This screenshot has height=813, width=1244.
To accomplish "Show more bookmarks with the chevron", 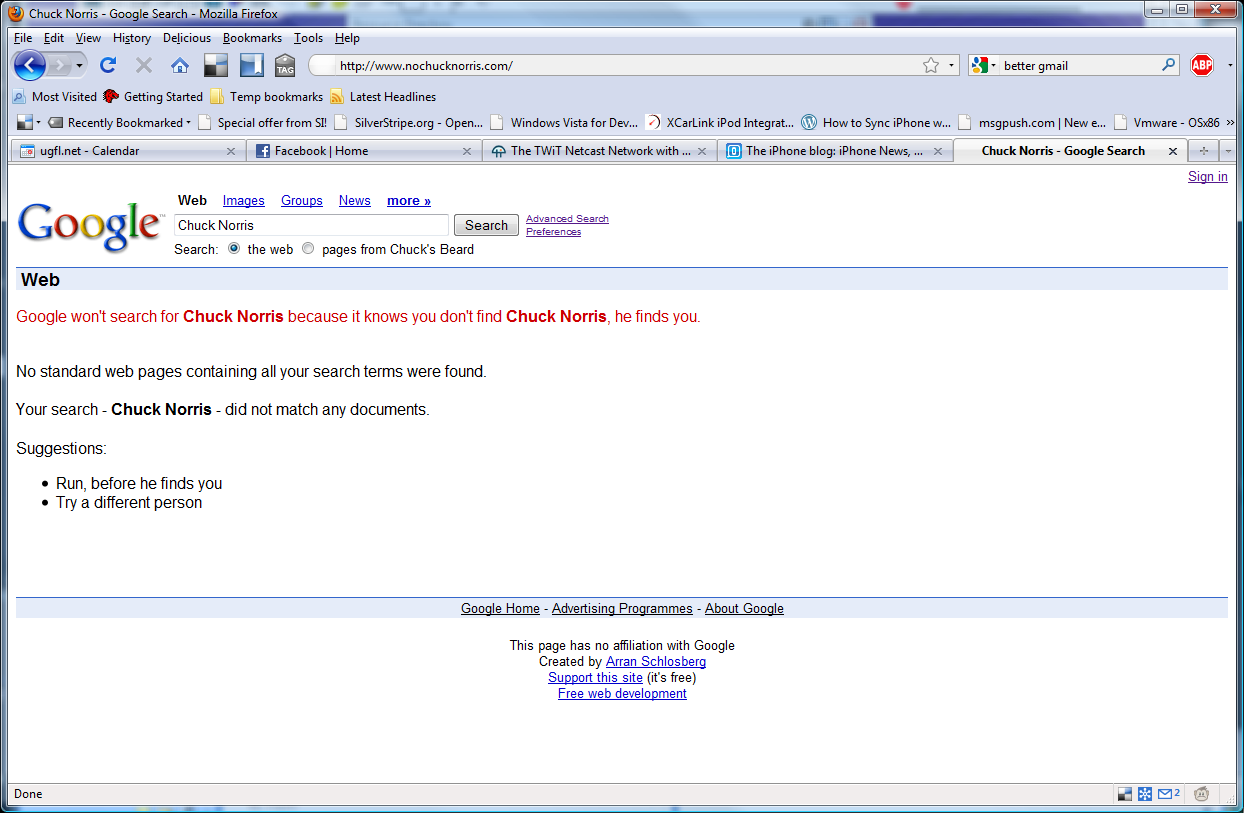I will (1231, 123).
